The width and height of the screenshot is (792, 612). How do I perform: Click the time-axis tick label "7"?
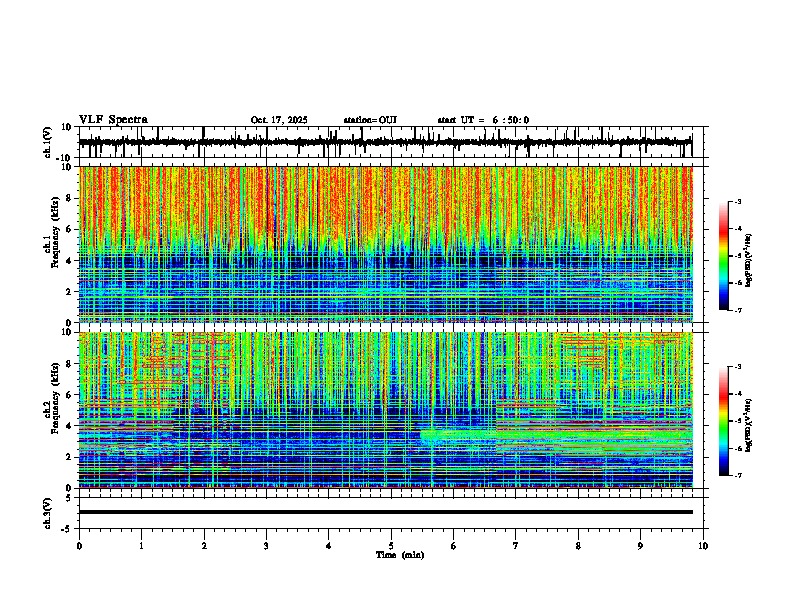coord(516,546)
